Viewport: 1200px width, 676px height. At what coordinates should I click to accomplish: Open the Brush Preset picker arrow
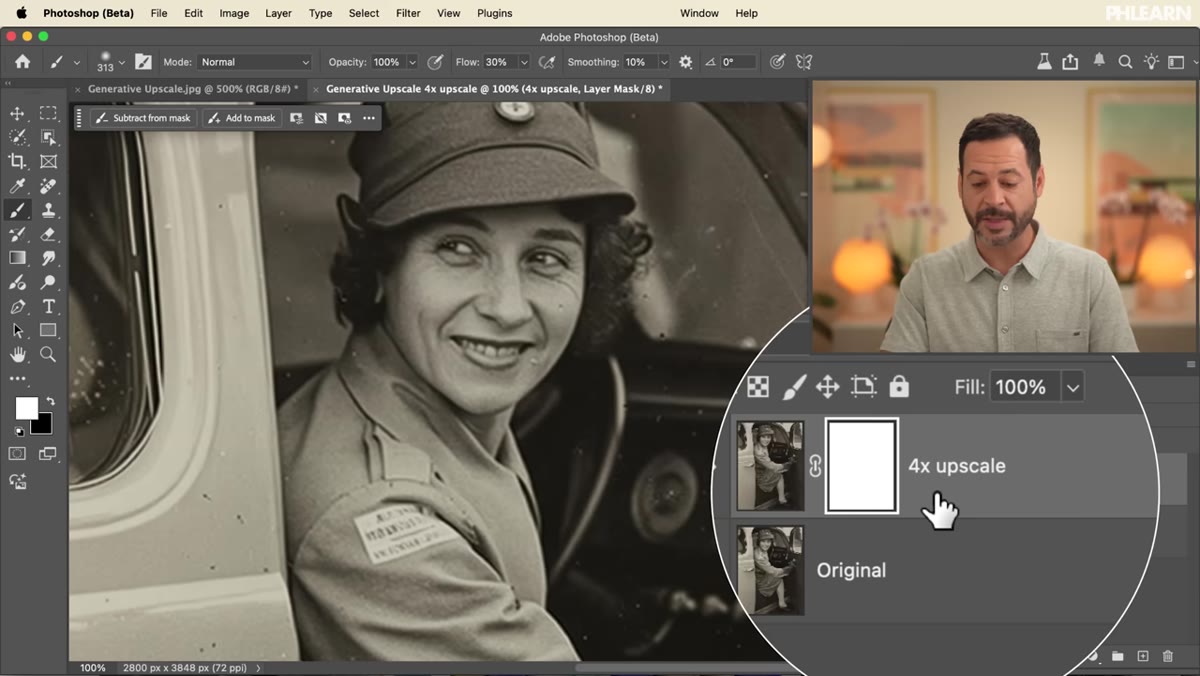pos(122,62)
